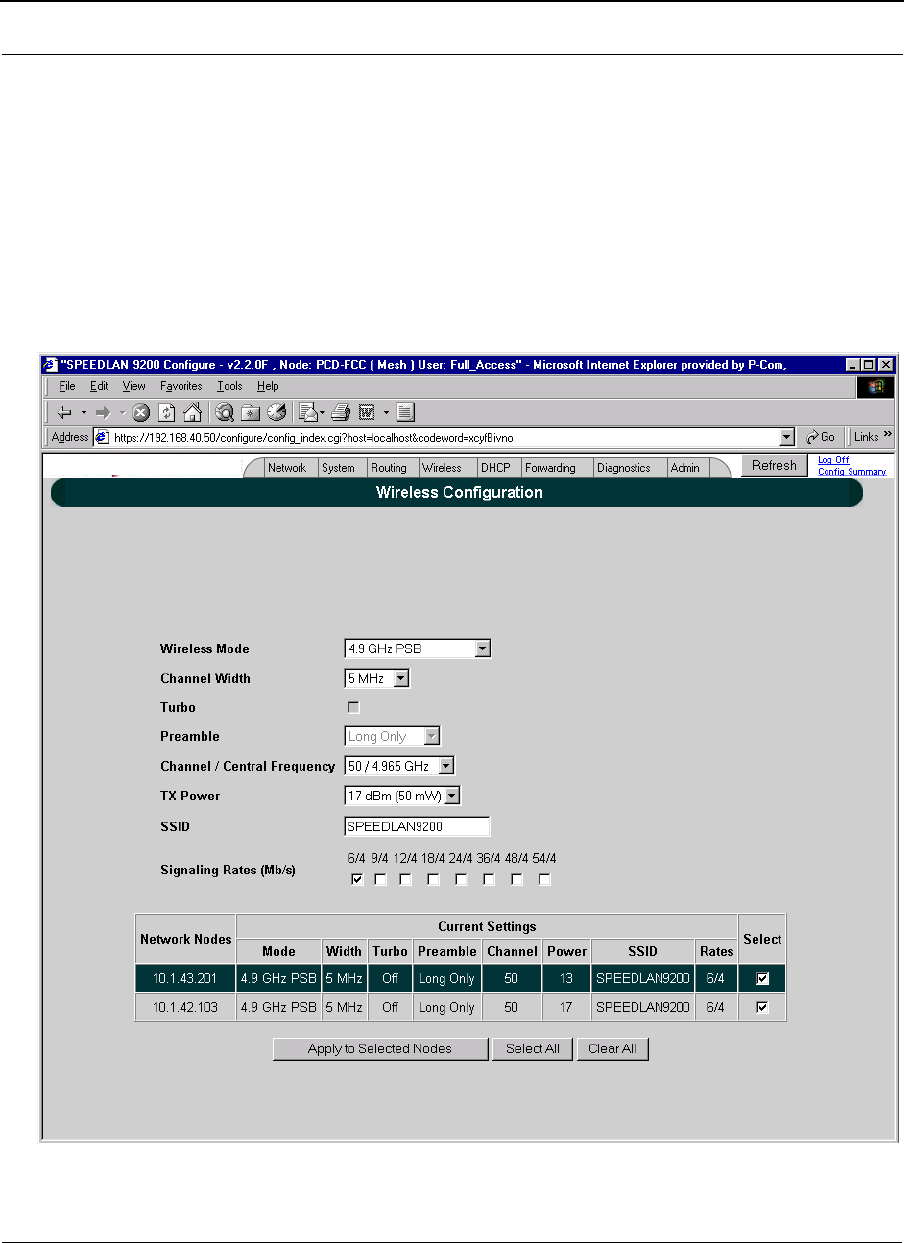The height and width of the screenshot is (1243, 904).
Task: Click the Refresh button beside tabs
Action: pyautogui.click(x=774, y=466)
